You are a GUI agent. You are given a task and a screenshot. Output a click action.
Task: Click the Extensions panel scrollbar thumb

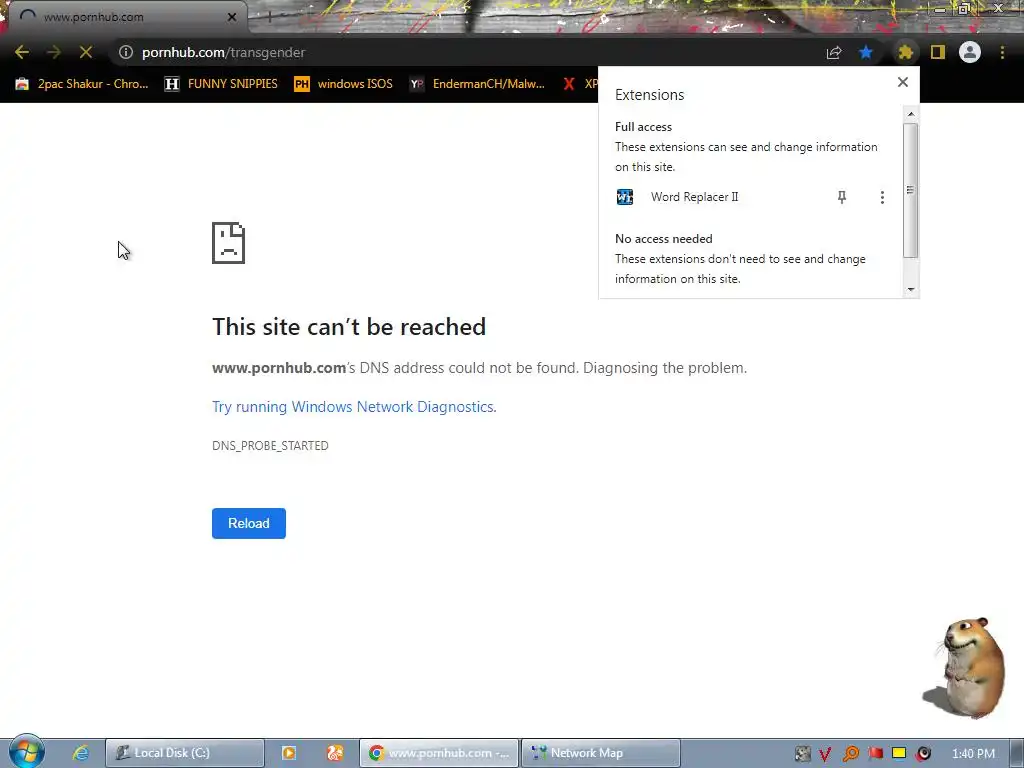[x=911, y=190]
